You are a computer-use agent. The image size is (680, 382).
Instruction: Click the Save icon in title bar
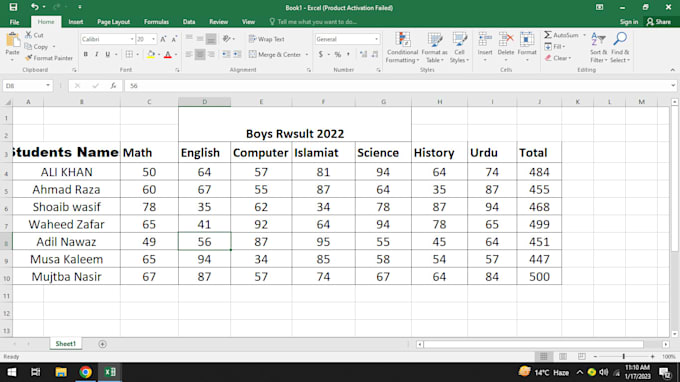click(13, 7)
